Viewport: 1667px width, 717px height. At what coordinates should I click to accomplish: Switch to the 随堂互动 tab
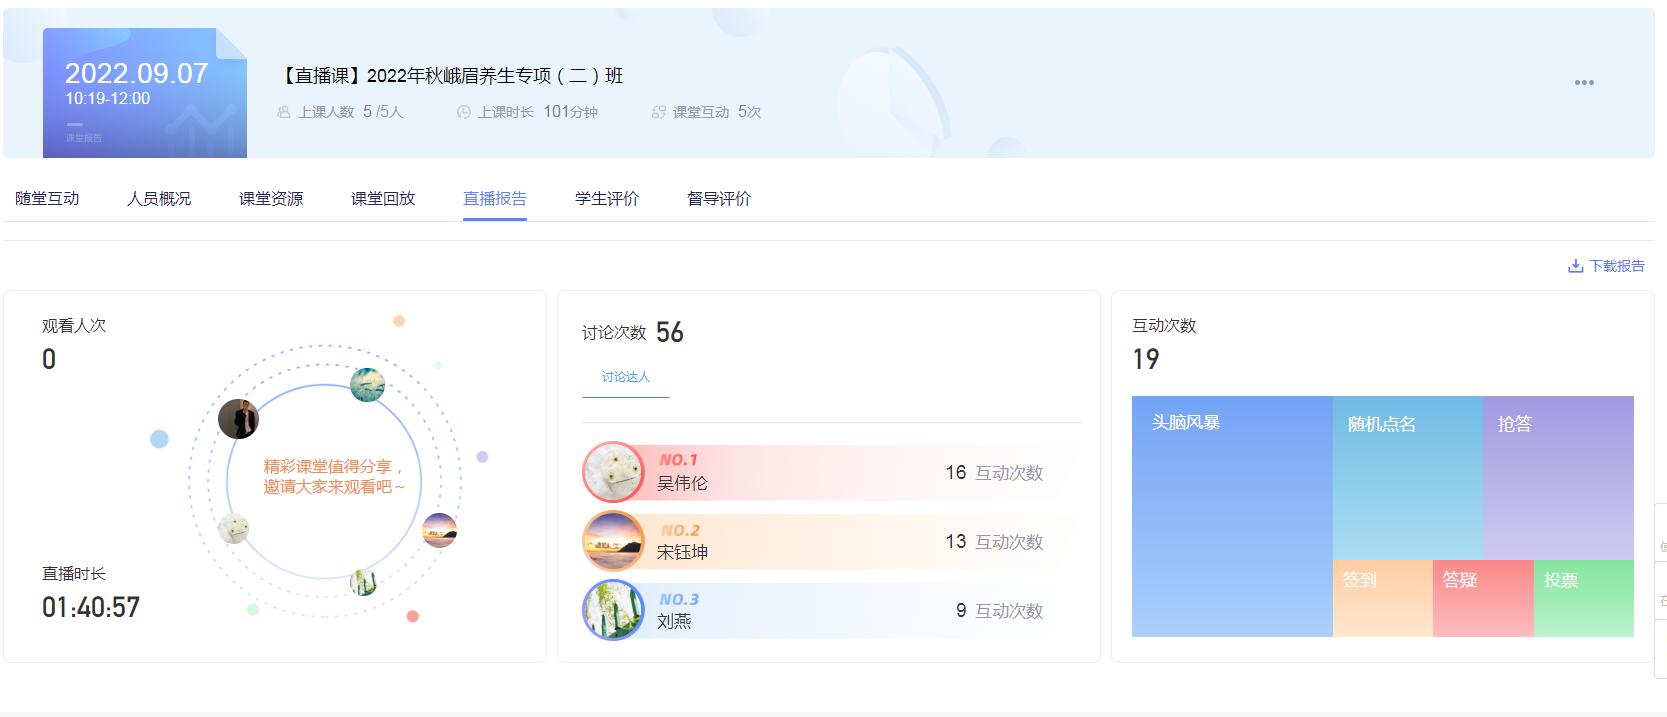[x=47, y=199]
